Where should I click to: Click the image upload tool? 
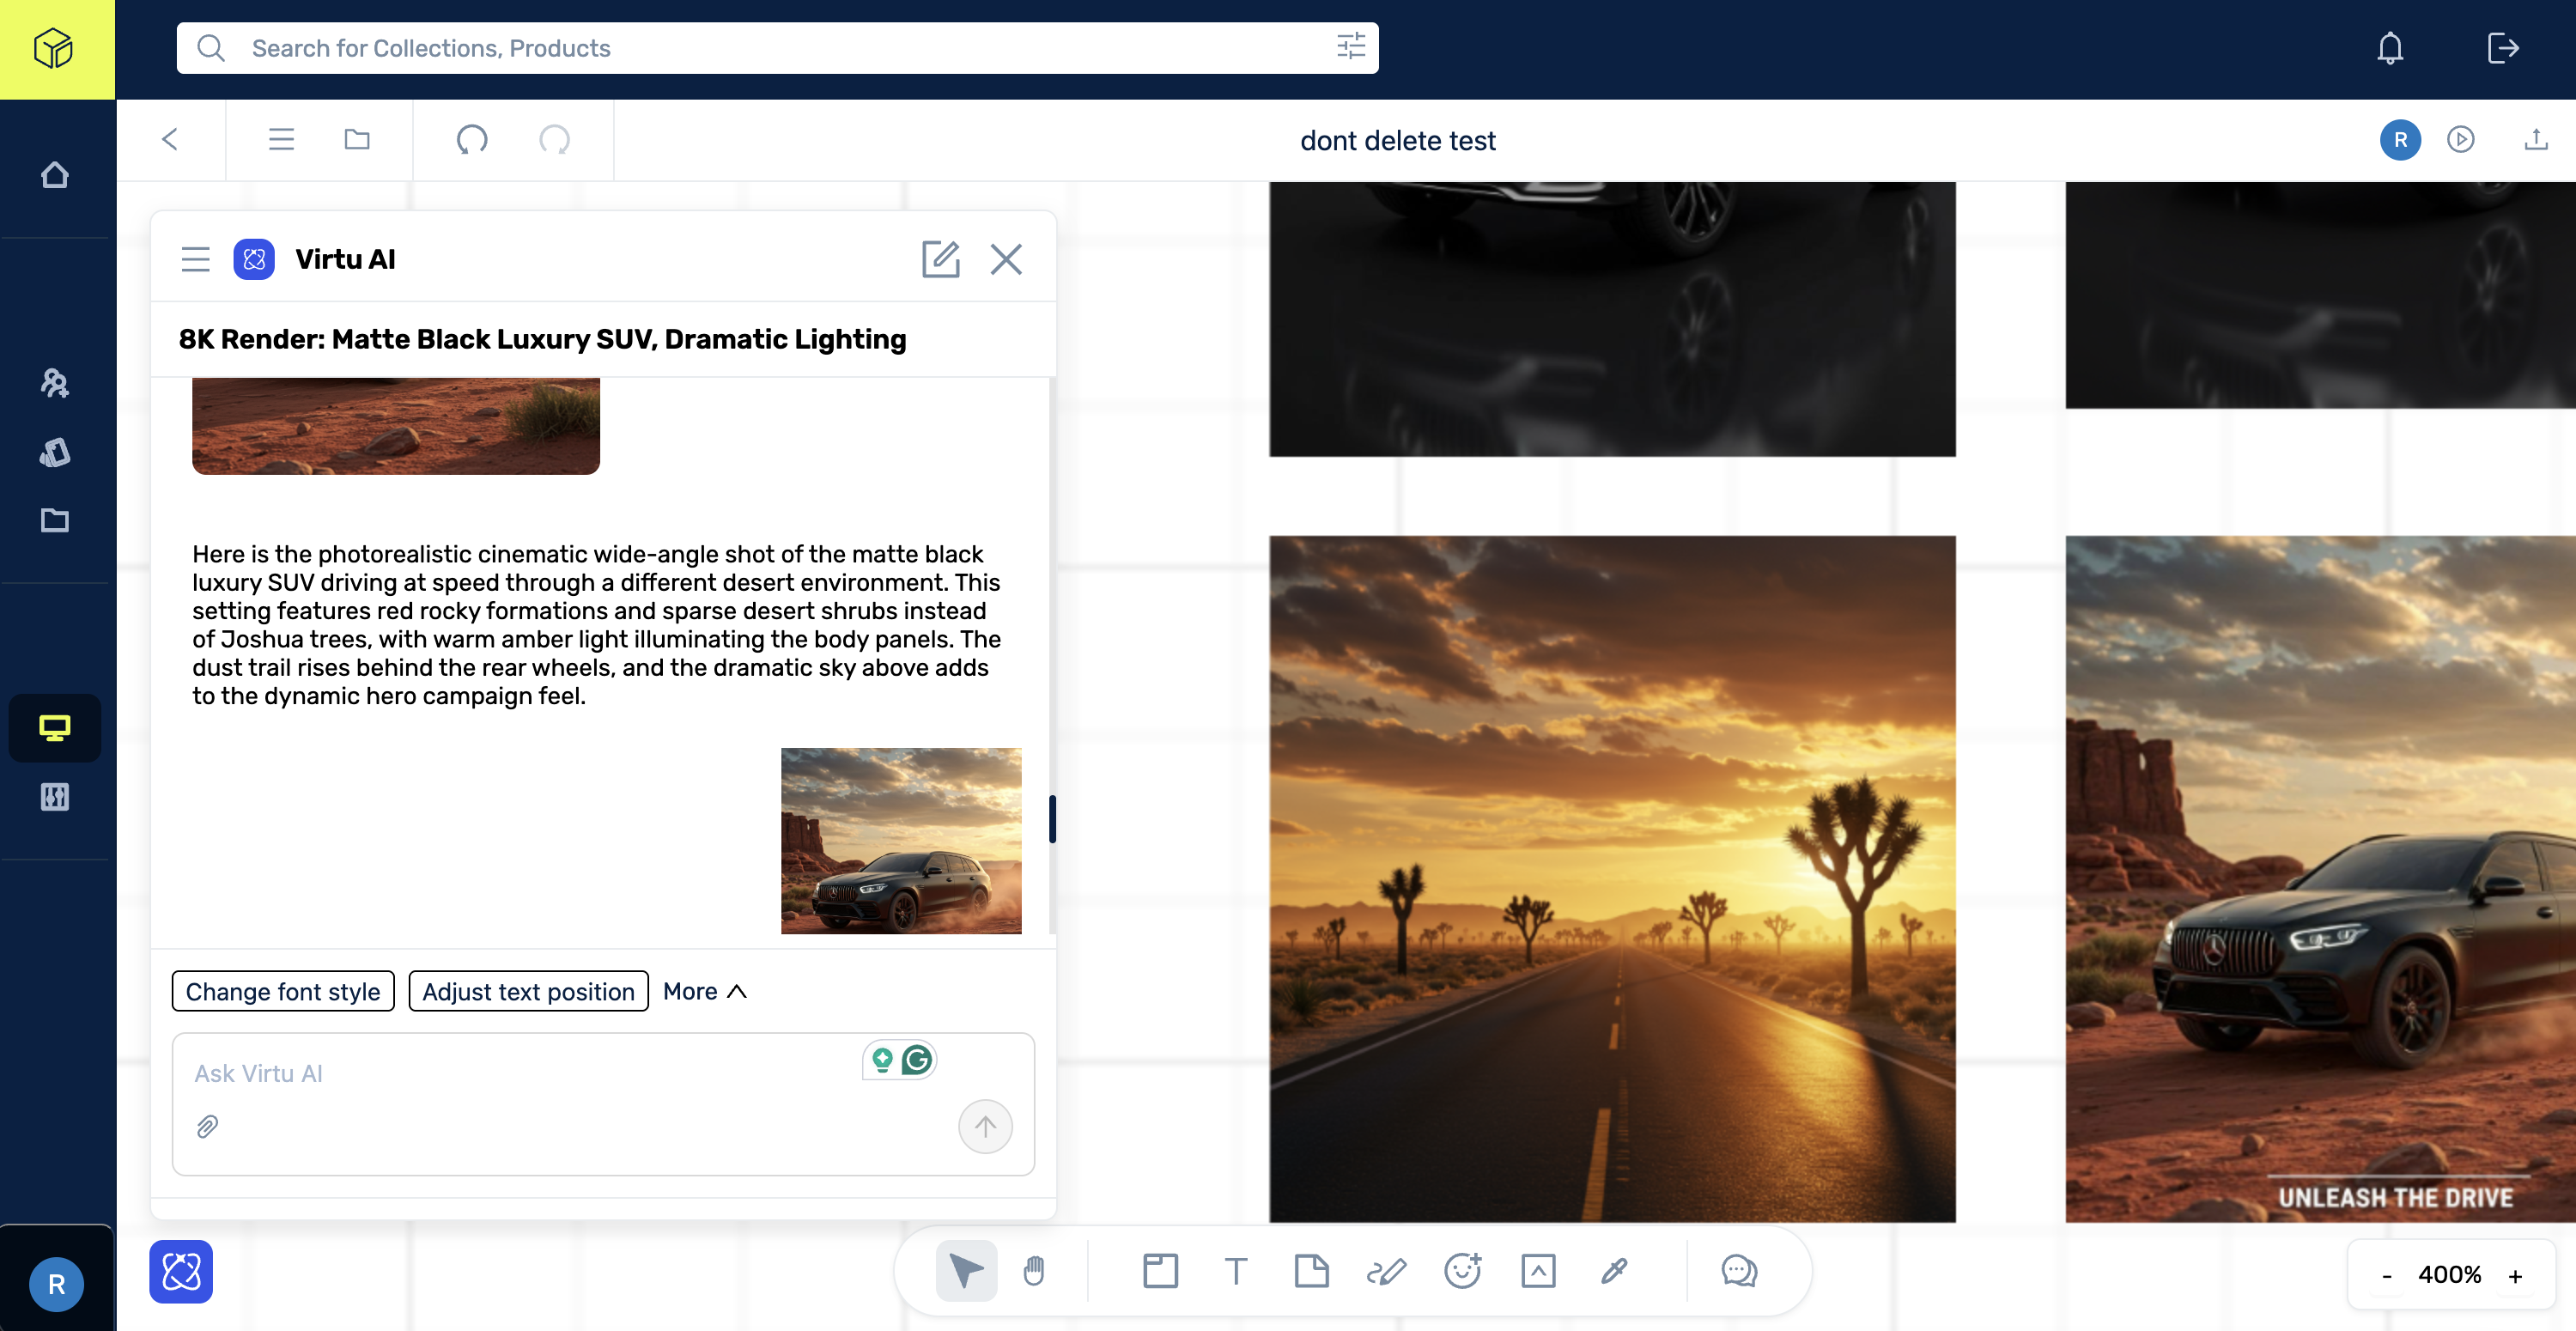click(1538, 1270)
